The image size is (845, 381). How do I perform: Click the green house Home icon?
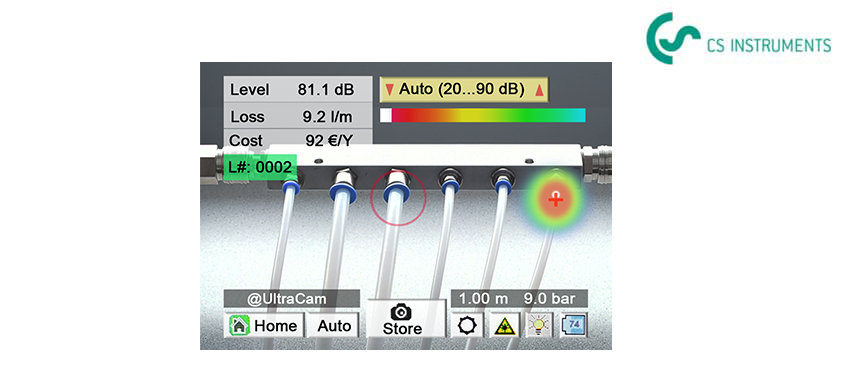coord(239,325)
